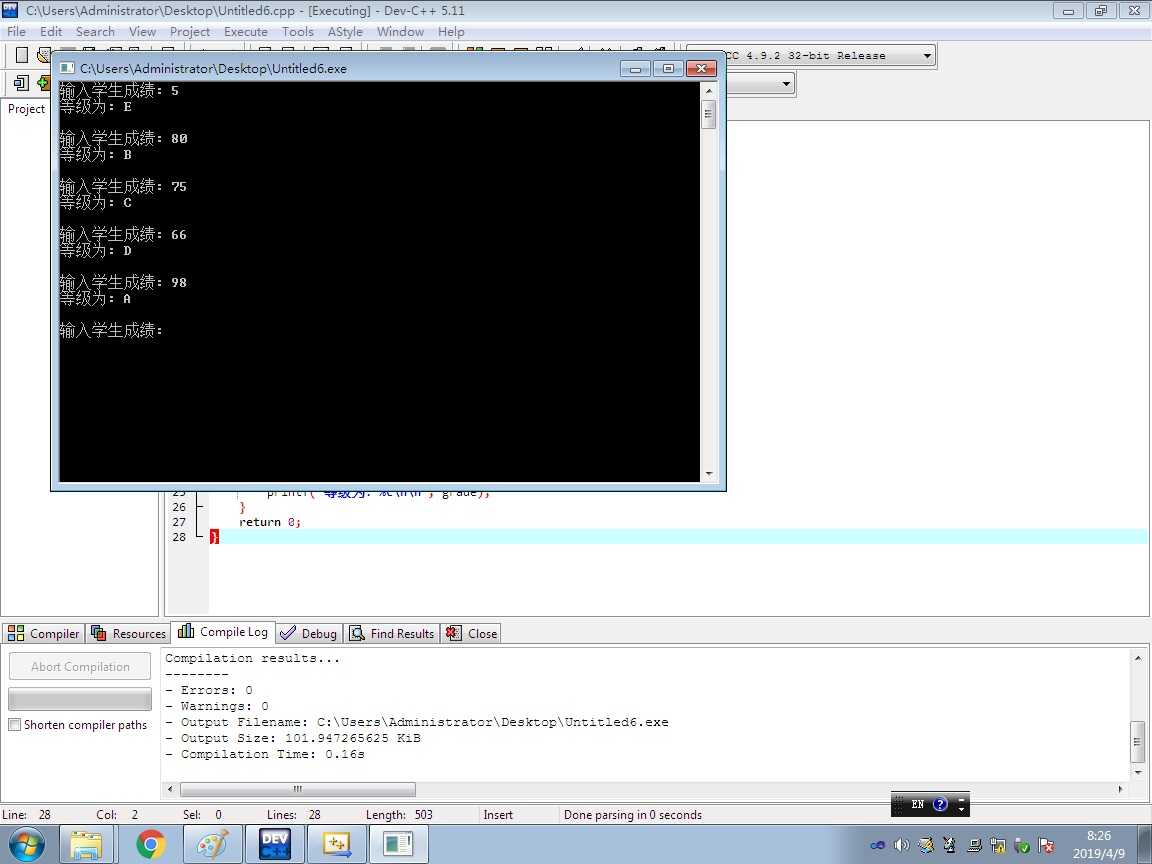Click the network computer tray icon
Image resolution: width=1152 pixels, height=864 pixels.
coord(975,845)
